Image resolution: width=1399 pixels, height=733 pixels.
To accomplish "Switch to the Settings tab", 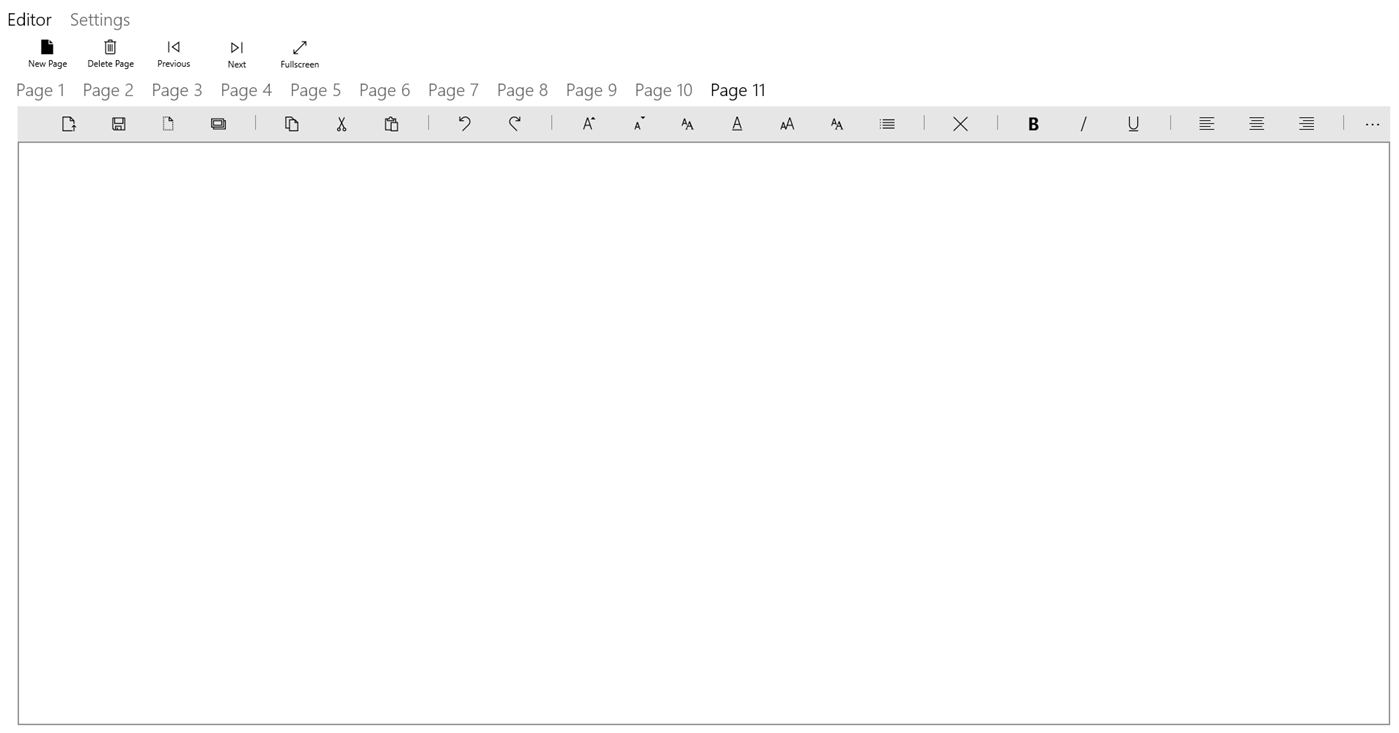I will point(99,19).
